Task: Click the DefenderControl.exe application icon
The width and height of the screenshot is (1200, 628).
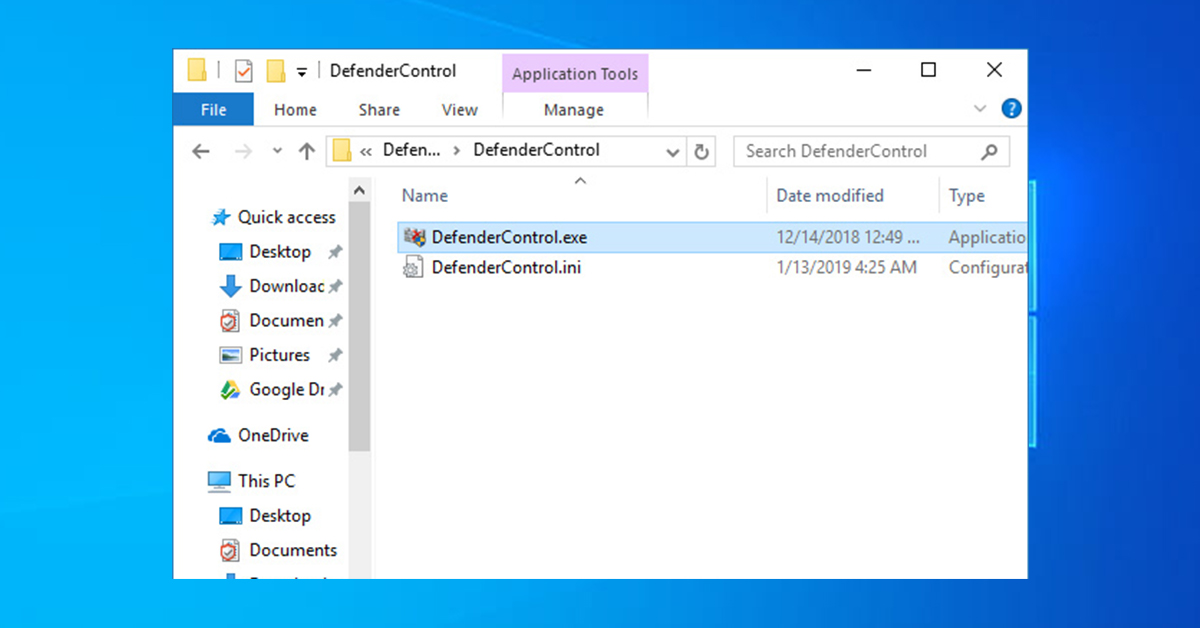Action: pos(414,238)
